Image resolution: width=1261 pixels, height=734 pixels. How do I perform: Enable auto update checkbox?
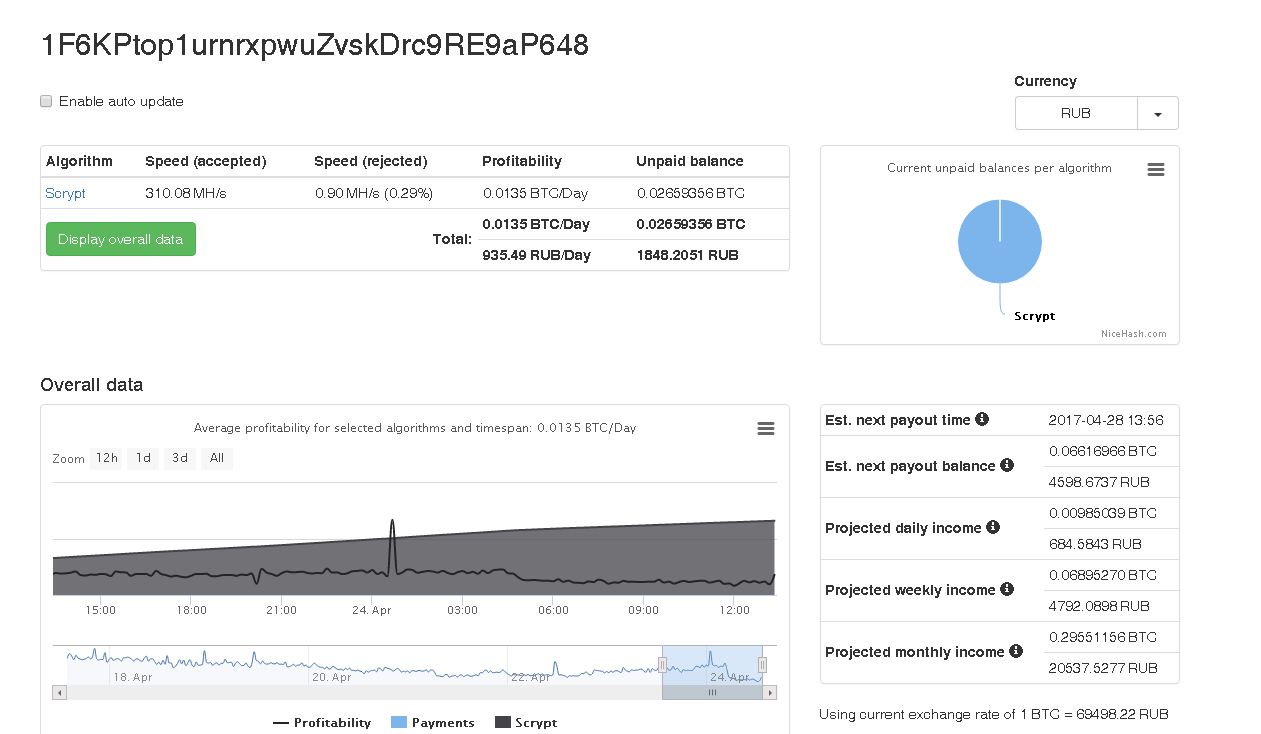[x=46, y=101]
